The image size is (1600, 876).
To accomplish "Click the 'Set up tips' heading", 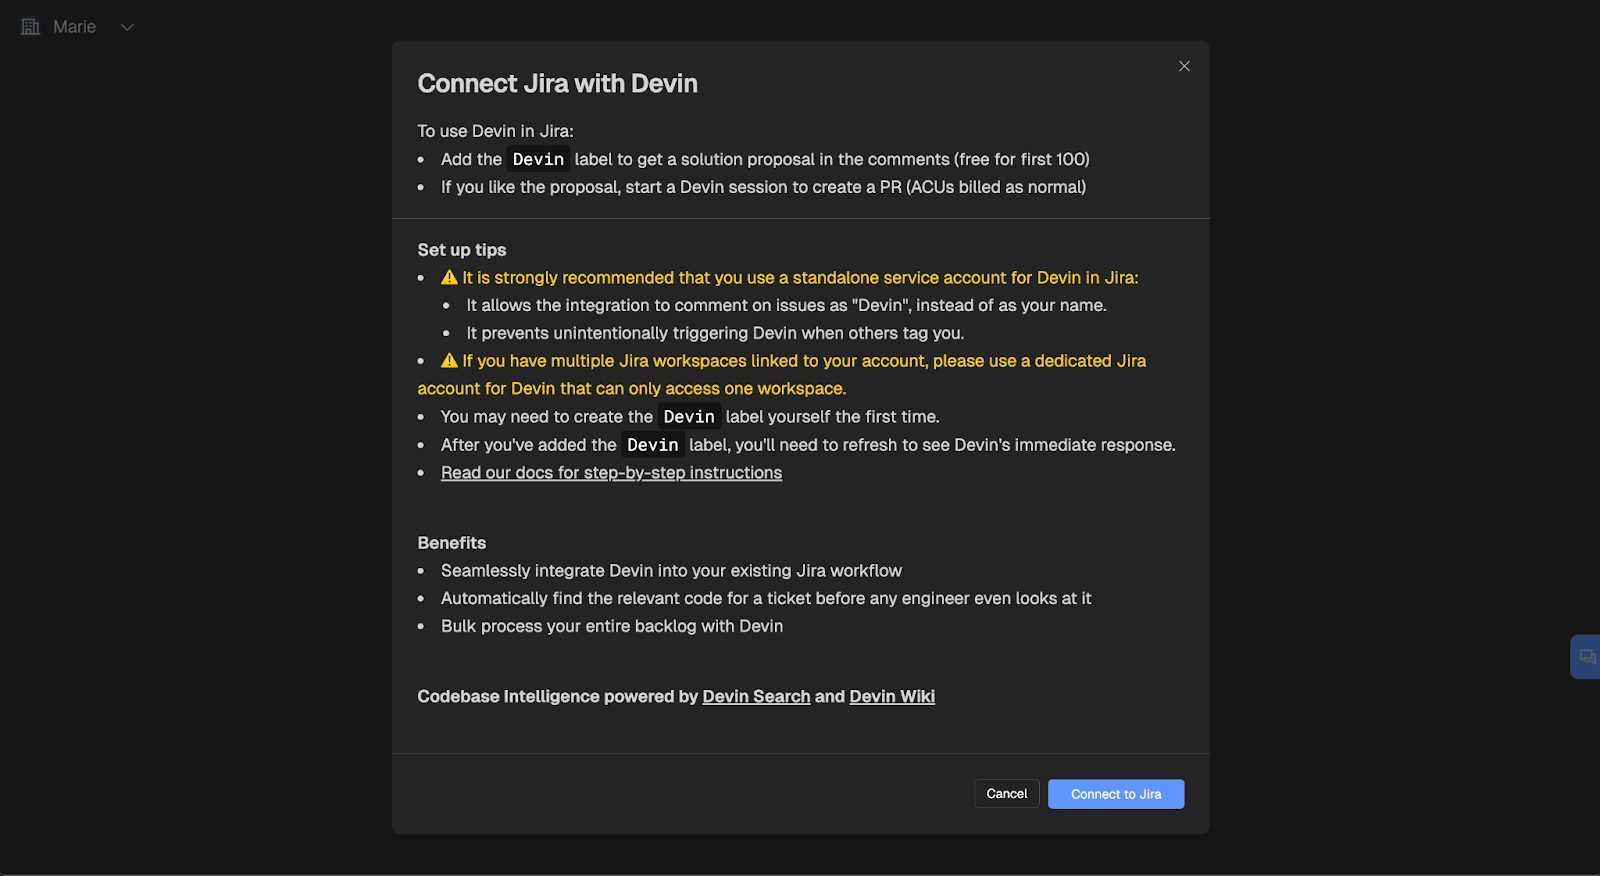I will 462,250.
